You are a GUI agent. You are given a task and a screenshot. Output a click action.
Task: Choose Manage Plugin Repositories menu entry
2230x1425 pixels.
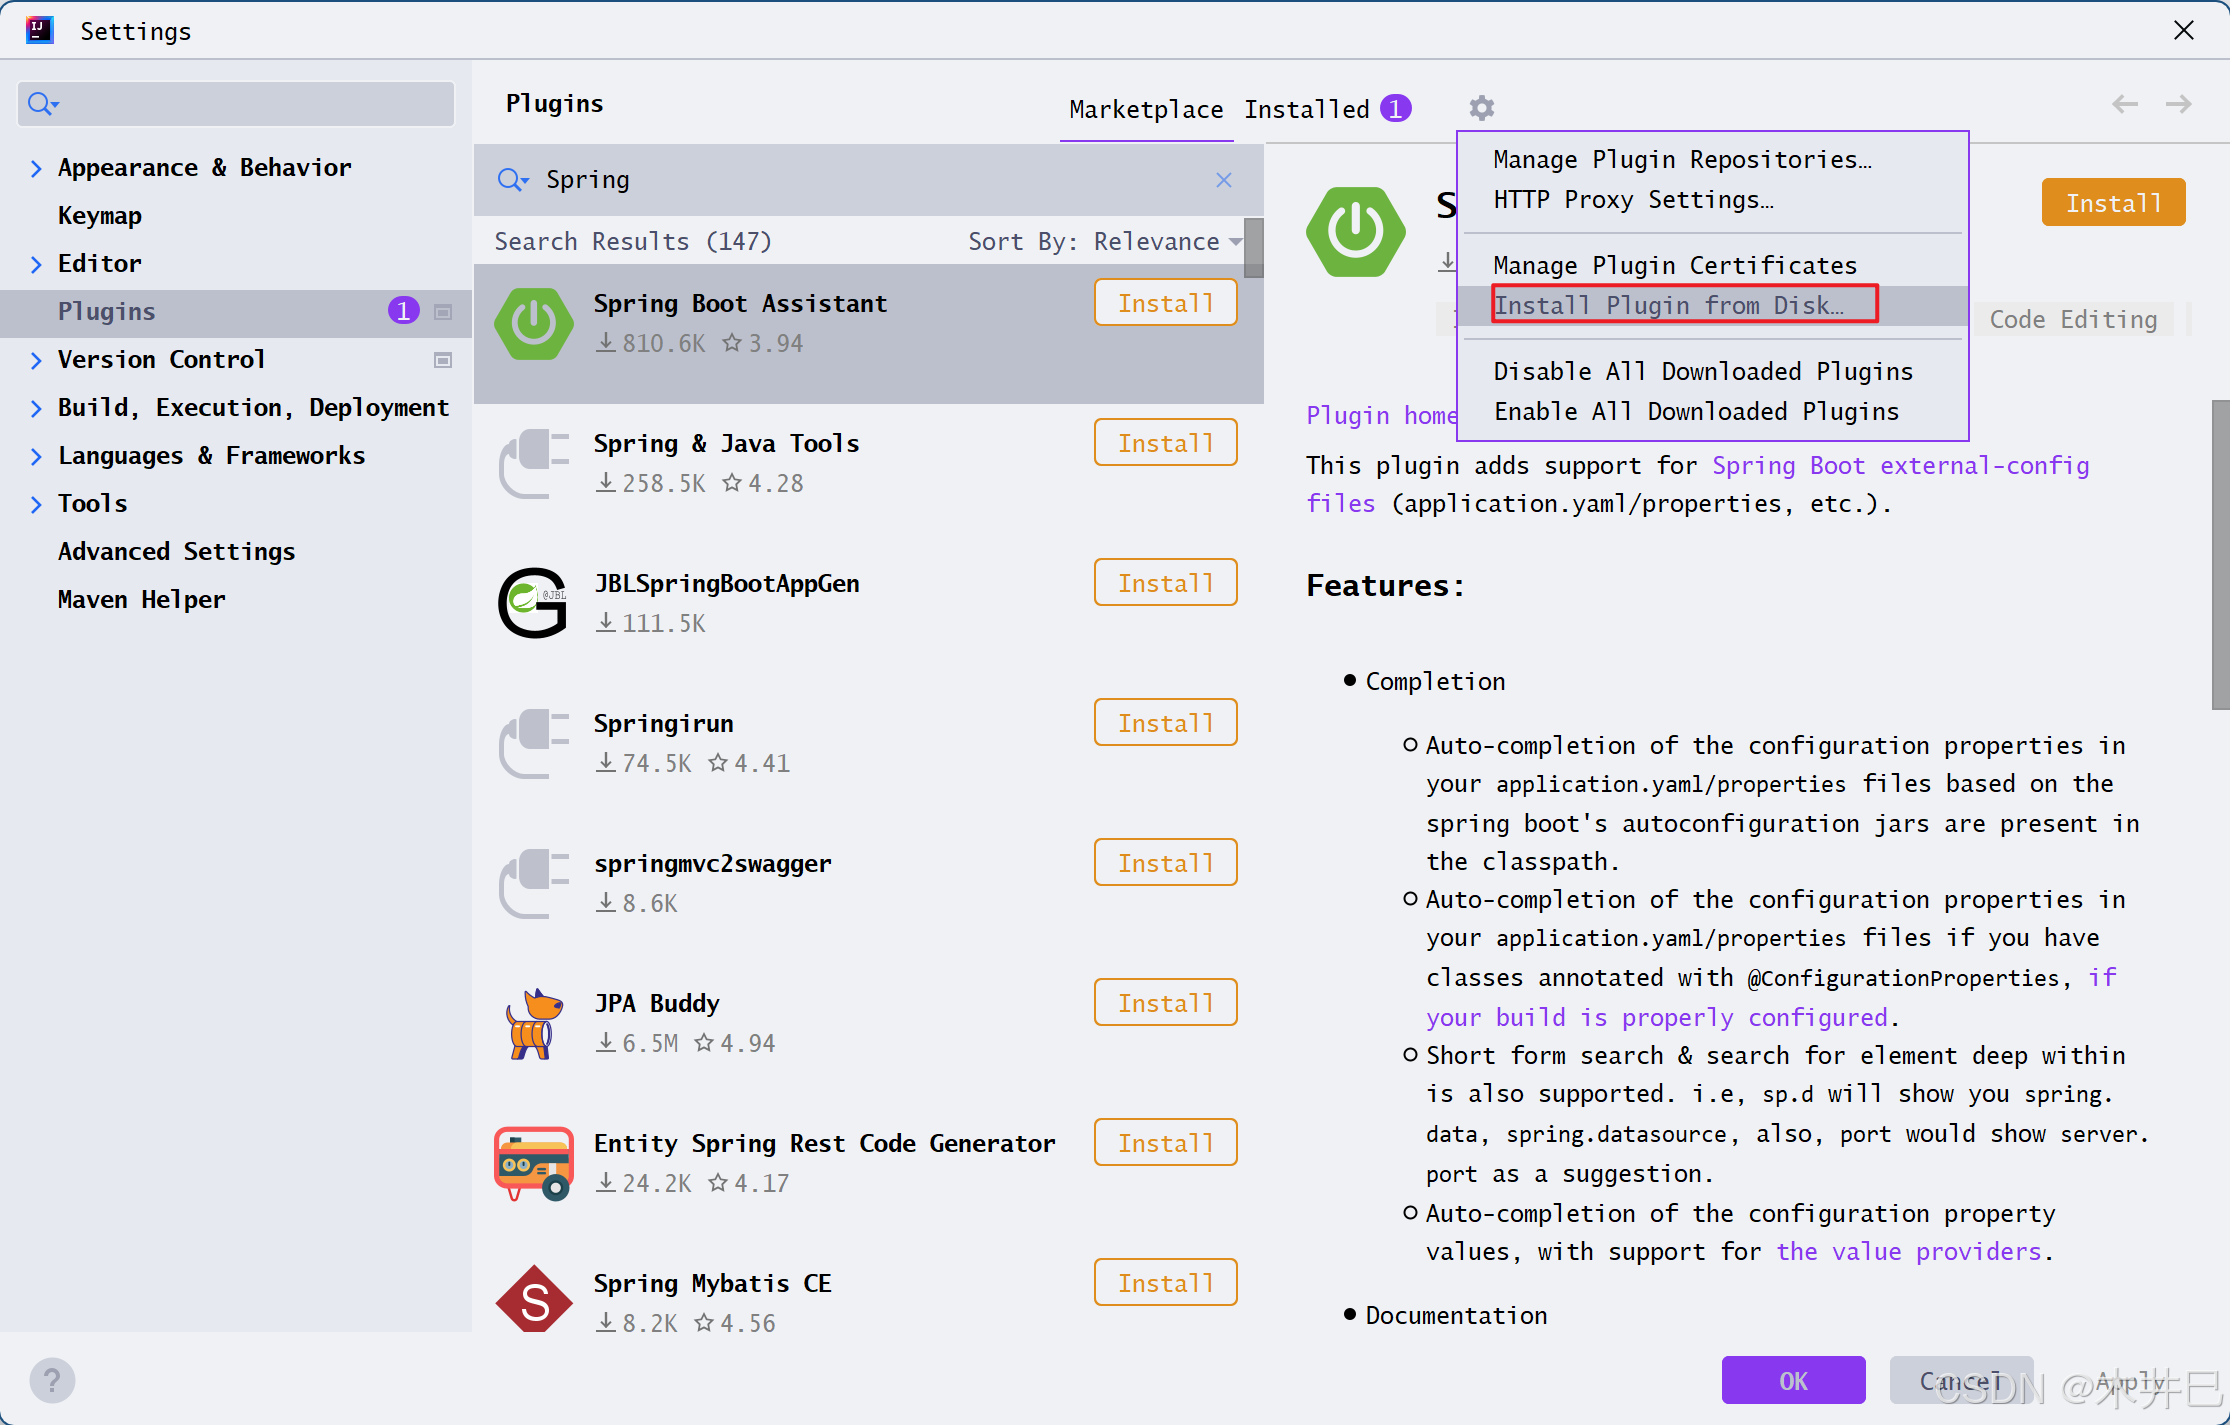click(1682, 159)
